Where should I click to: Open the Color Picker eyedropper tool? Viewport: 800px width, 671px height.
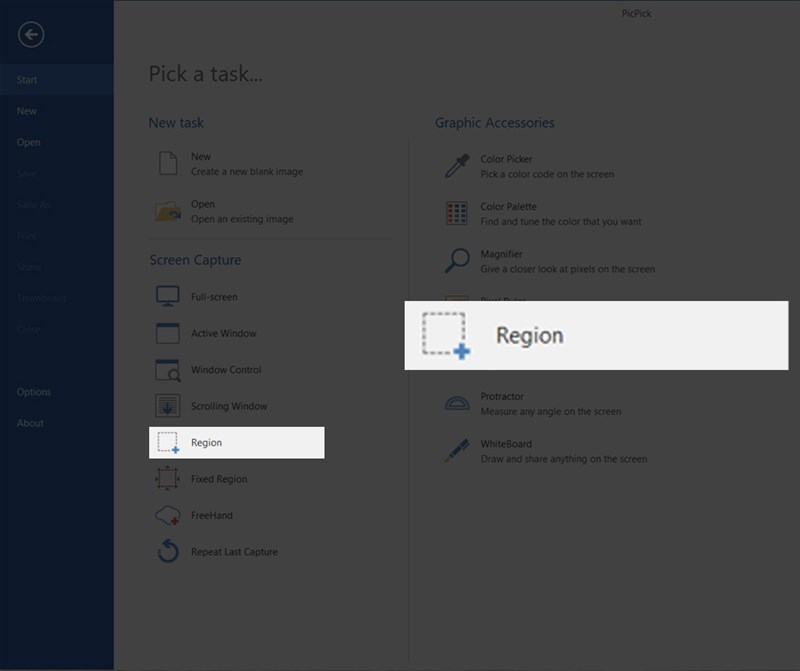tap(457, 166)
